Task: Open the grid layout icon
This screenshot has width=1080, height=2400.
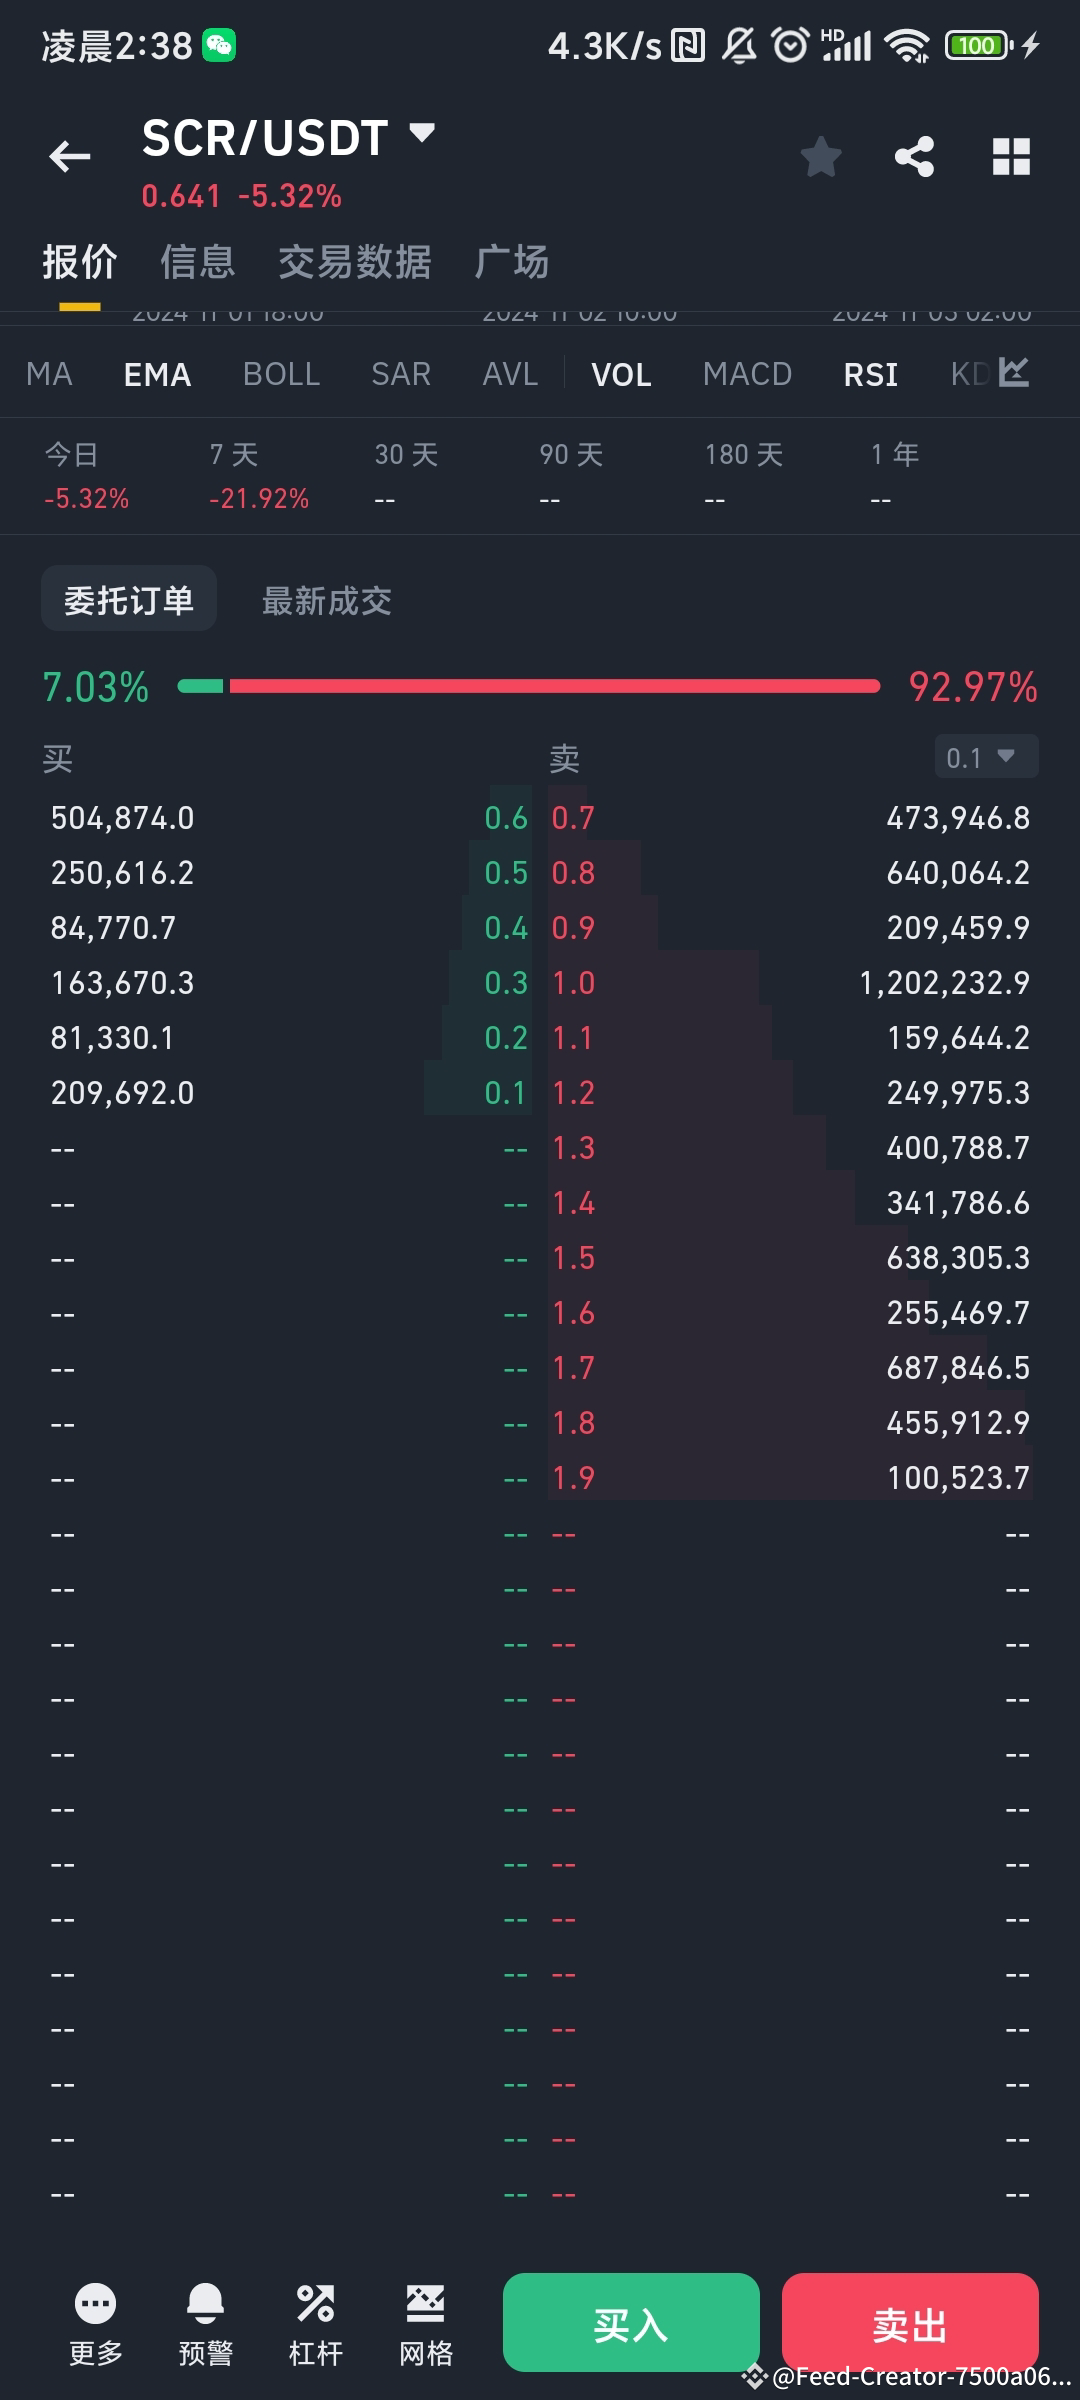Action: [1011, 157]
